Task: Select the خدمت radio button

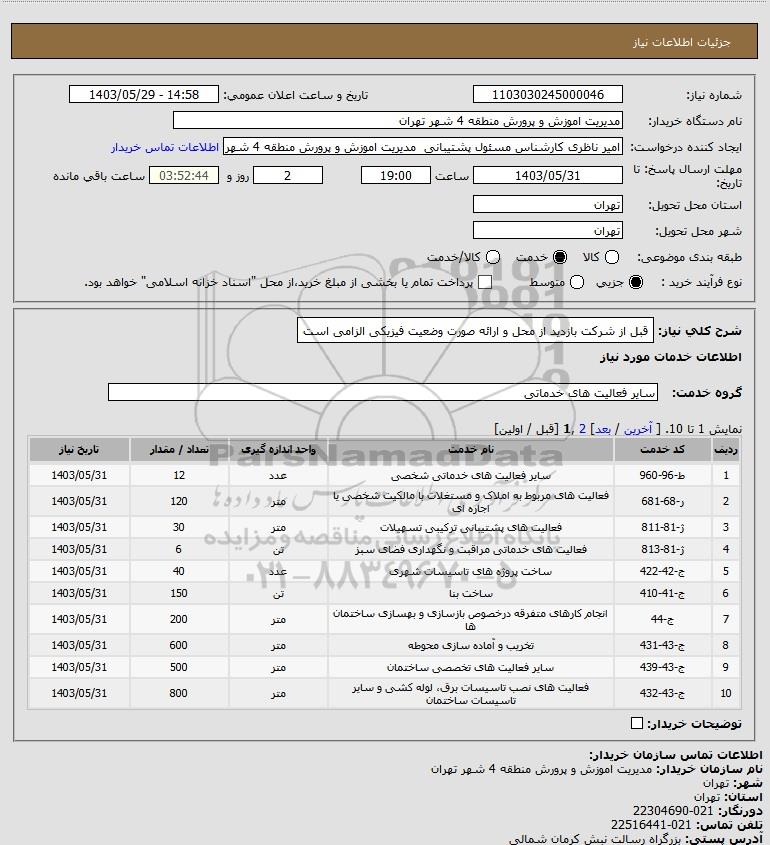Action: pyautogui.click(x=560, y=257)
